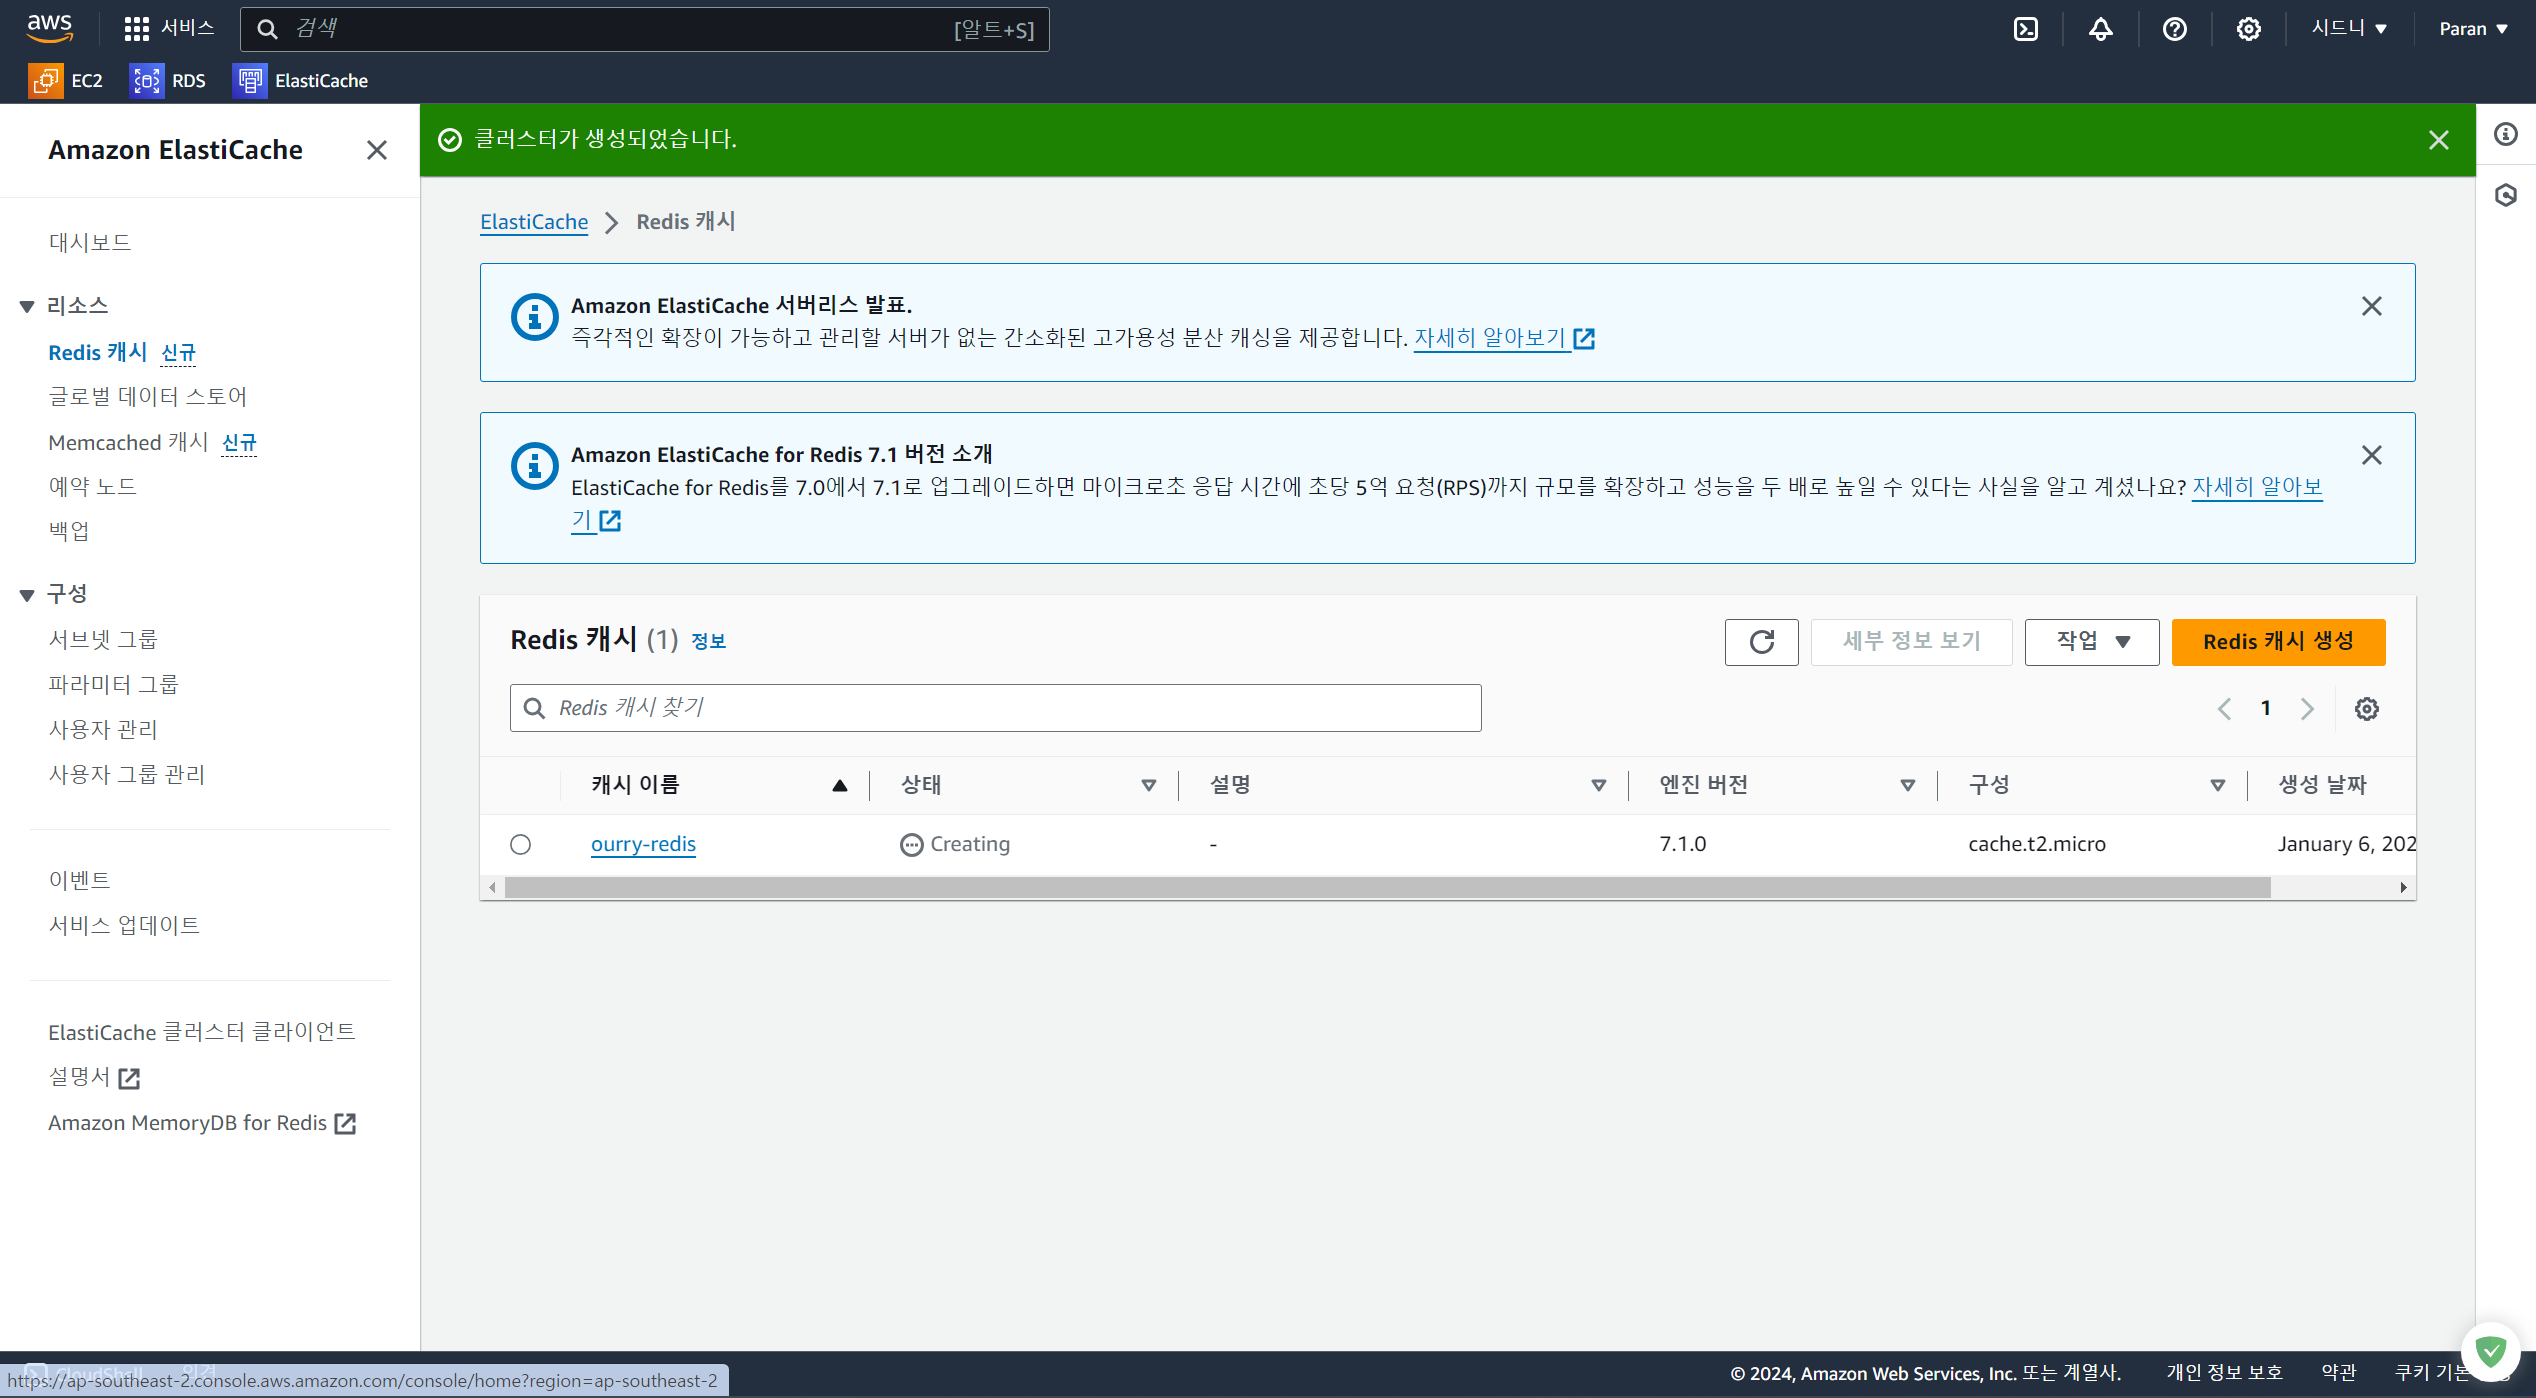Image resolution: width=2536 pixels, height=1398 pixels.
Task: Open 사용자 그룹 관리 in sidebar
Action: pos(126,775)
